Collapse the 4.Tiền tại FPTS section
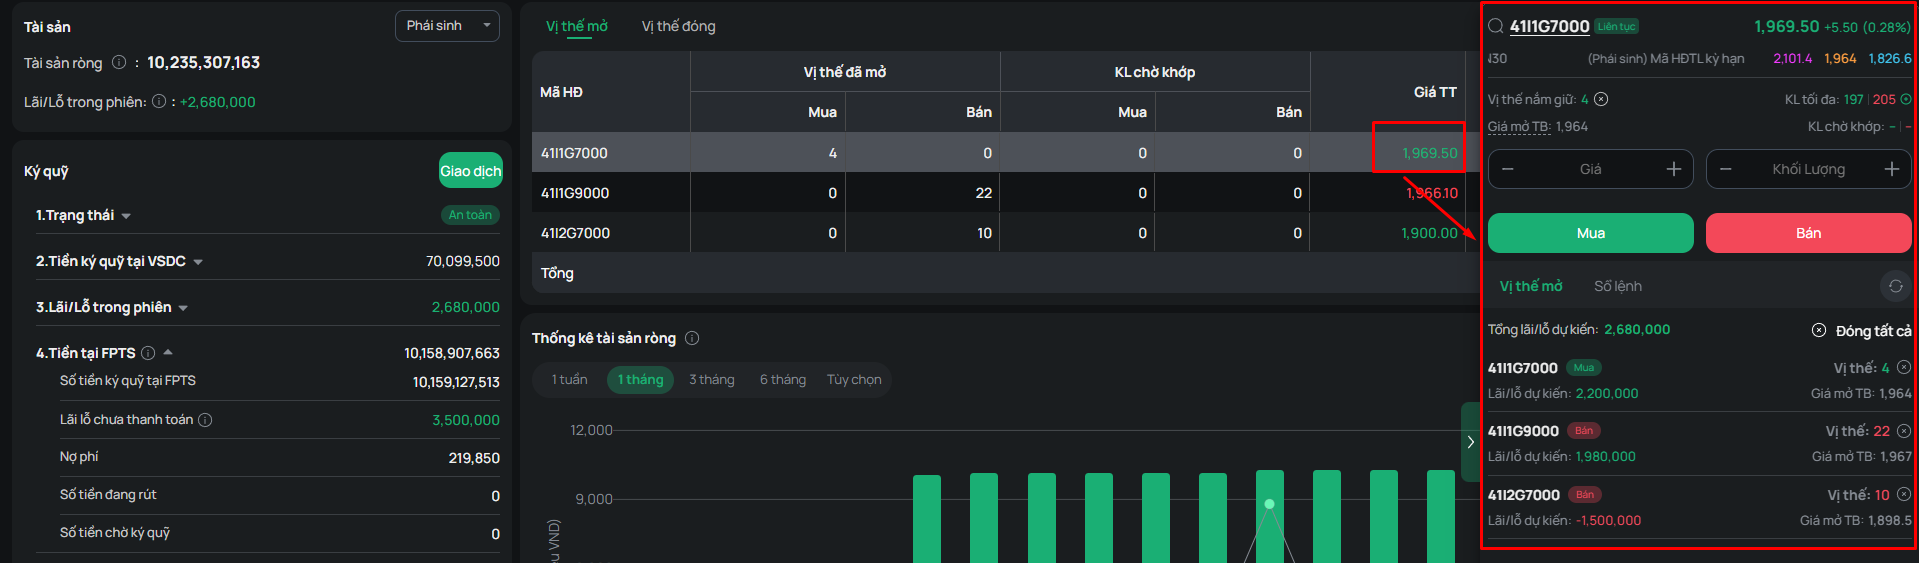This screenshot has width=1919, height=563. (168, 352)
